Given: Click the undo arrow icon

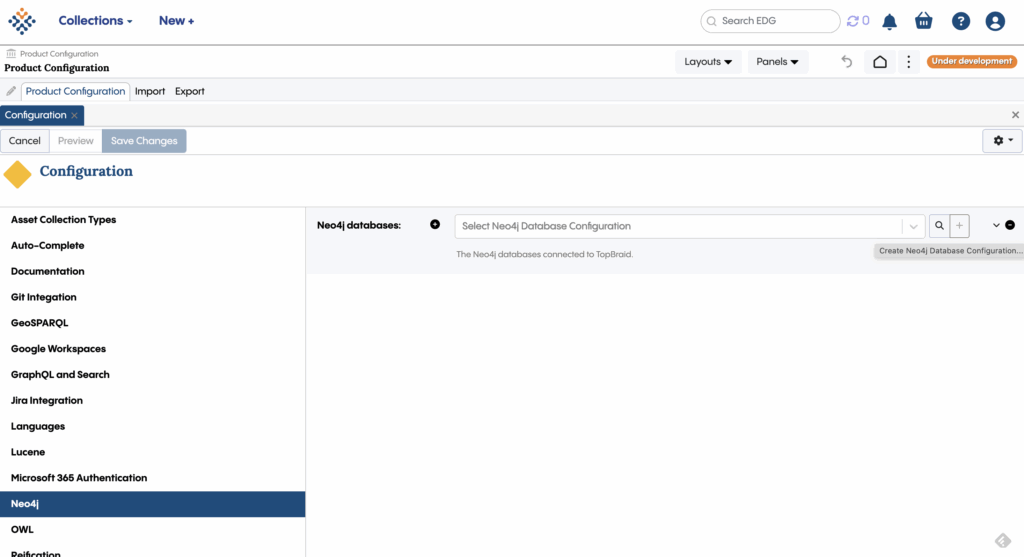Looking at the screenshot, I should (x=846, y=62).
